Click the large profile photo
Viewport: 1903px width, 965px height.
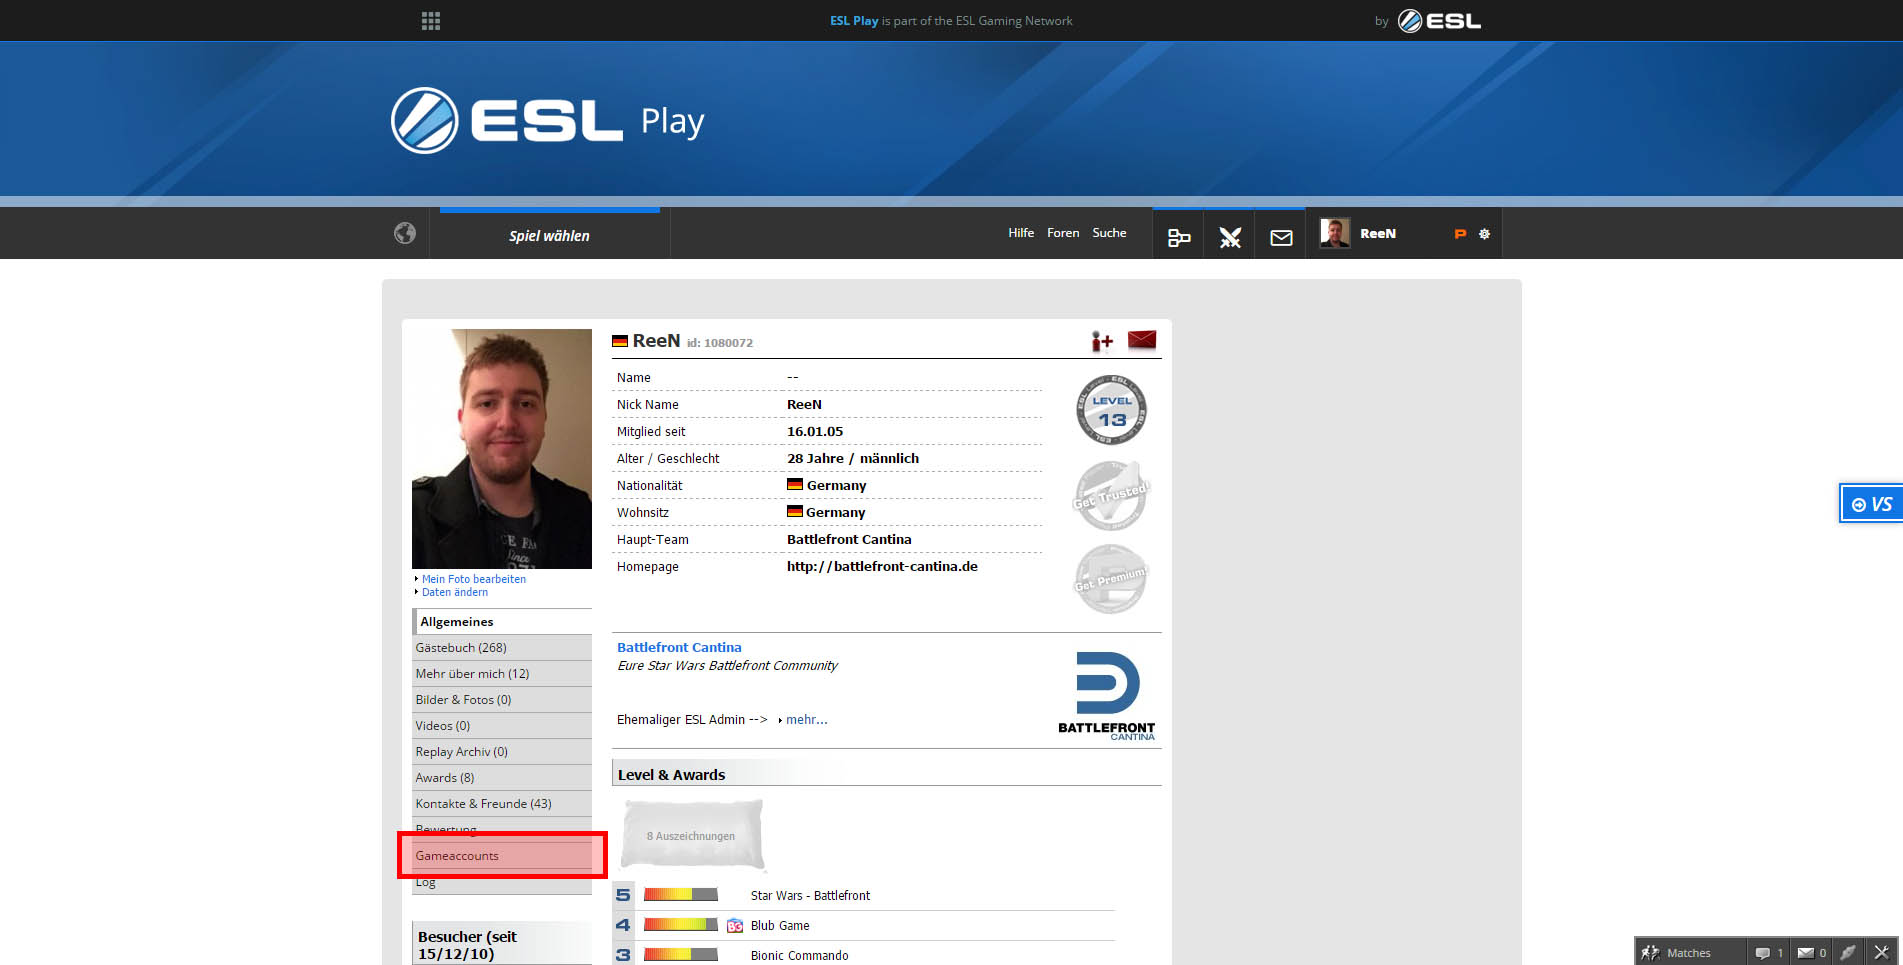[x=502, y=449]
